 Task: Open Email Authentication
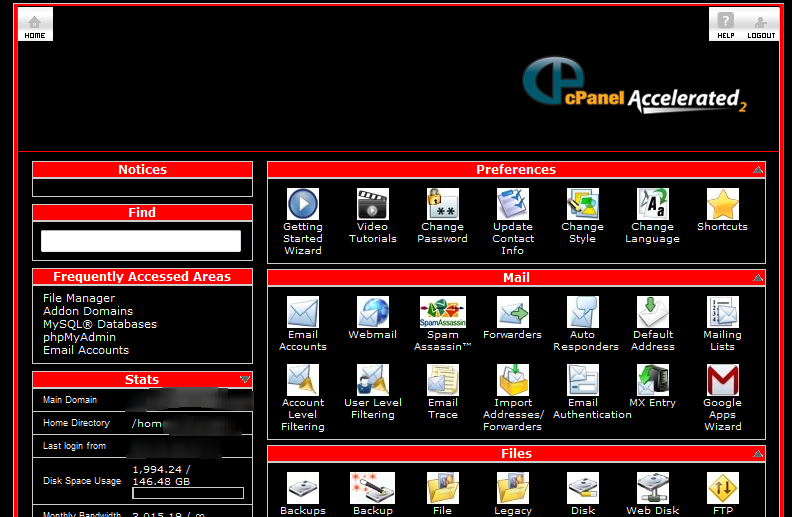click(582, 380)
